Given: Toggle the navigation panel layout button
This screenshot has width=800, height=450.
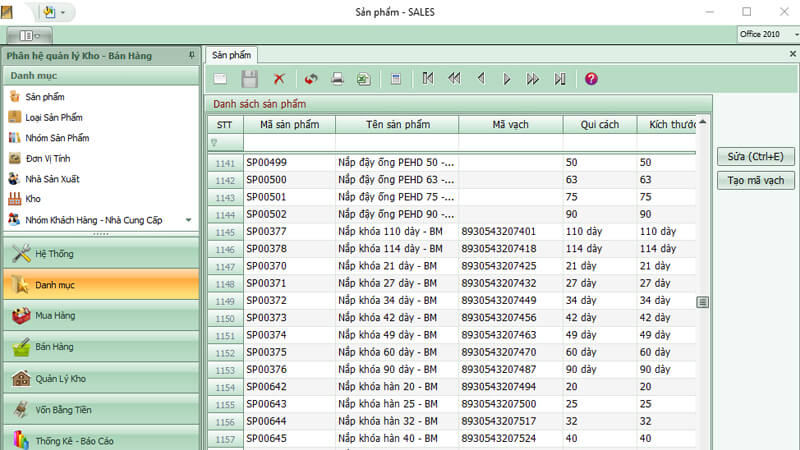Looking at the screenshot, I should point(29,35).
